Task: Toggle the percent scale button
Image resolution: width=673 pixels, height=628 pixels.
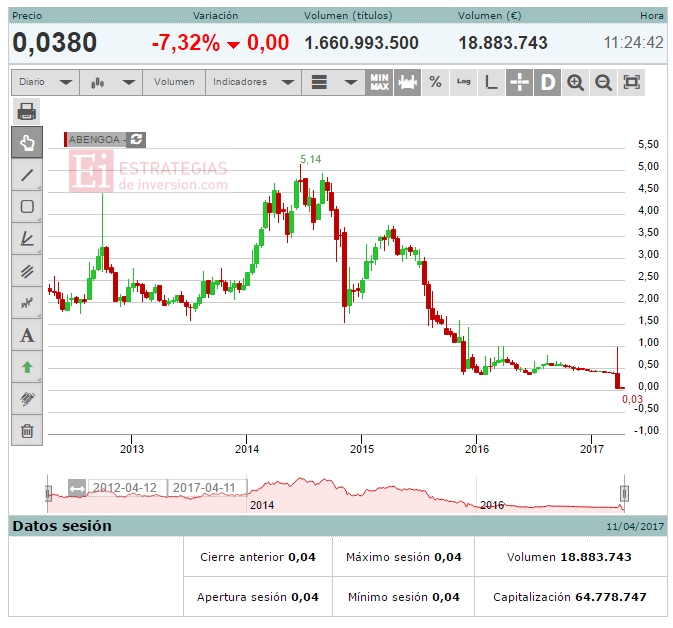Action: tap(435, 82)
